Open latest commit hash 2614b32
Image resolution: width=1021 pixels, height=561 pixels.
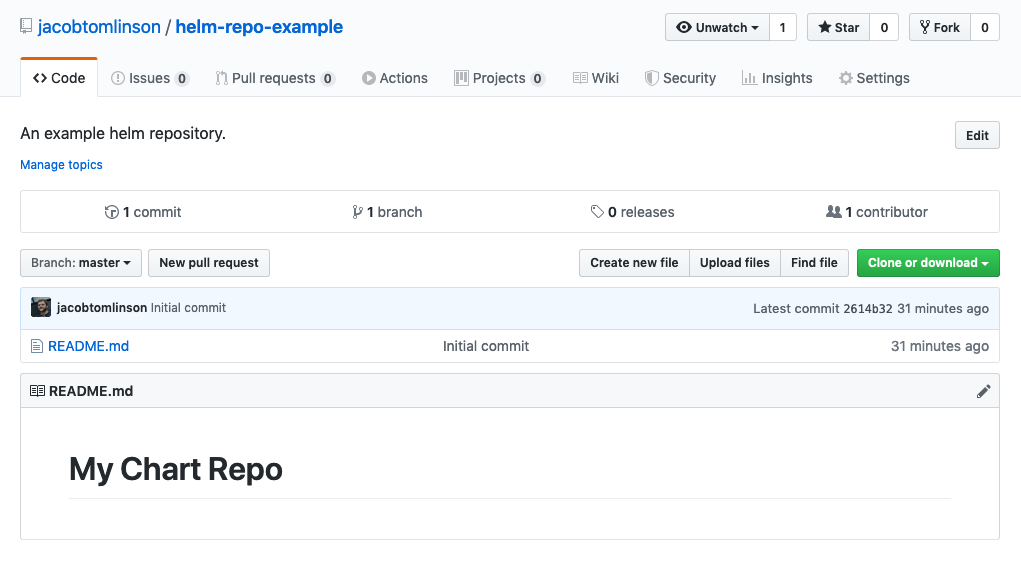(x=867, y=308)
